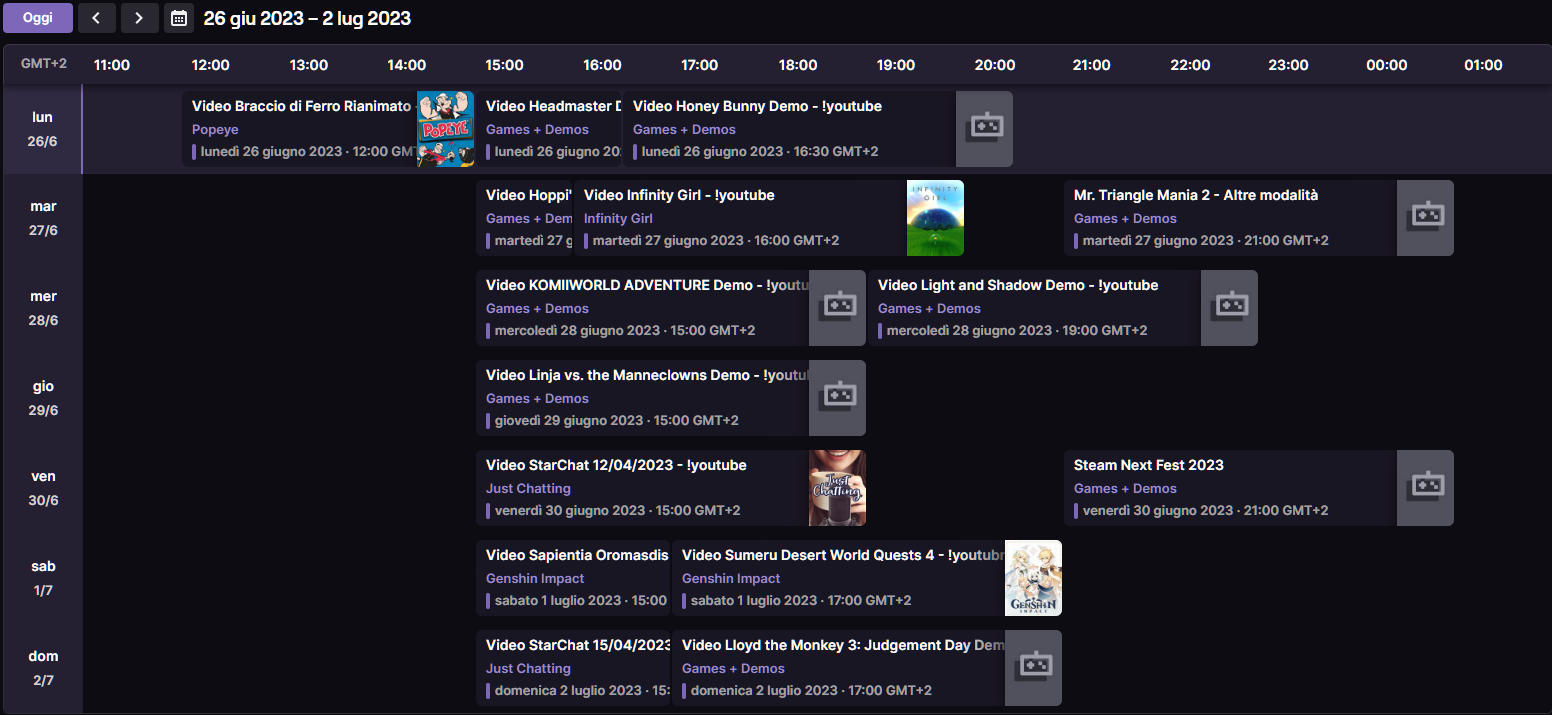
Task: Select the lun 26/6 day row header
Action: [43, 130]
